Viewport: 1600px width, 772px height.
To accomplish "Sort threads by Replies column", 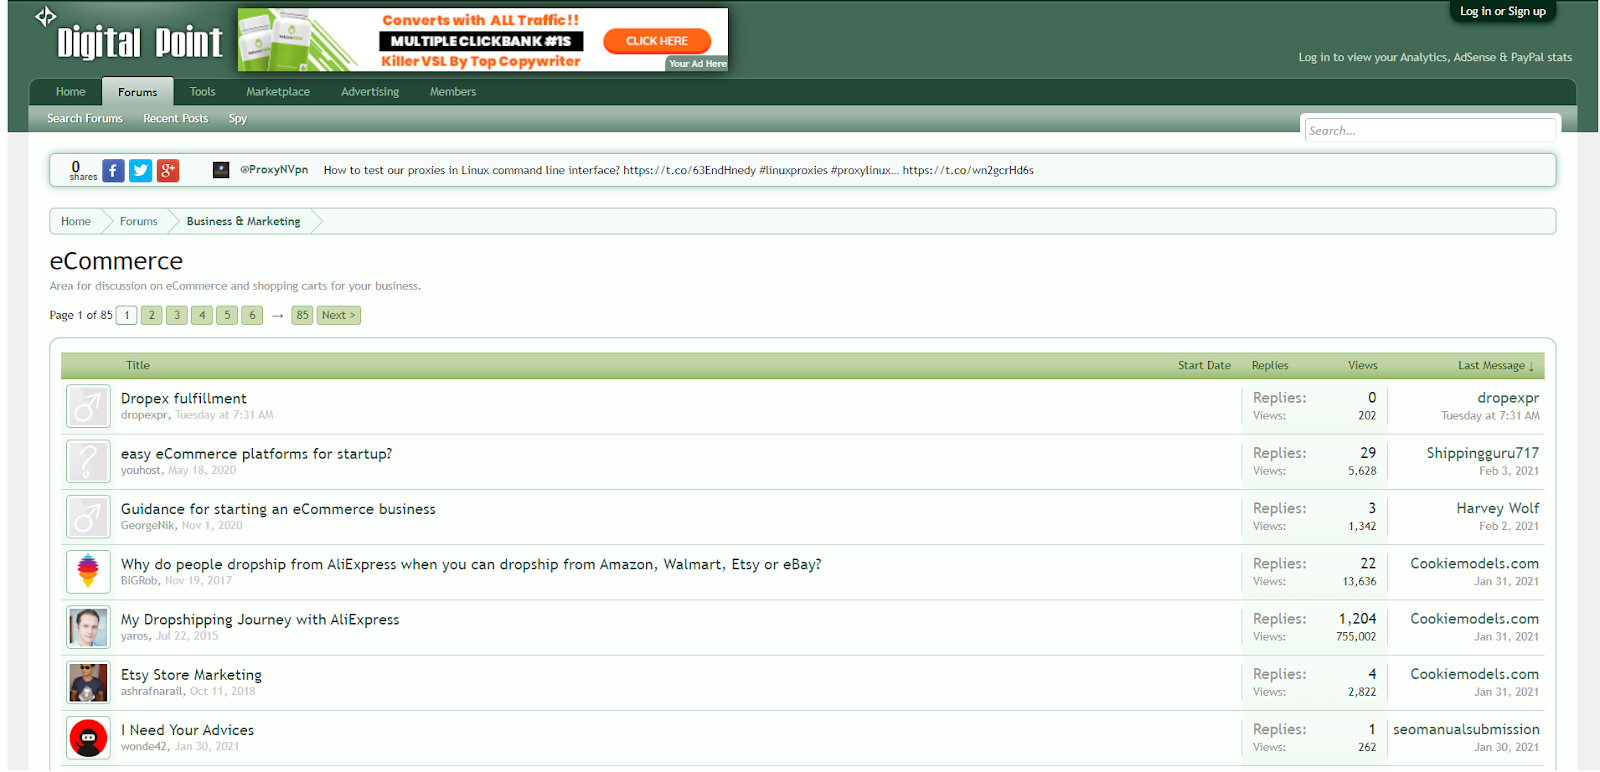I will 1270,366.
